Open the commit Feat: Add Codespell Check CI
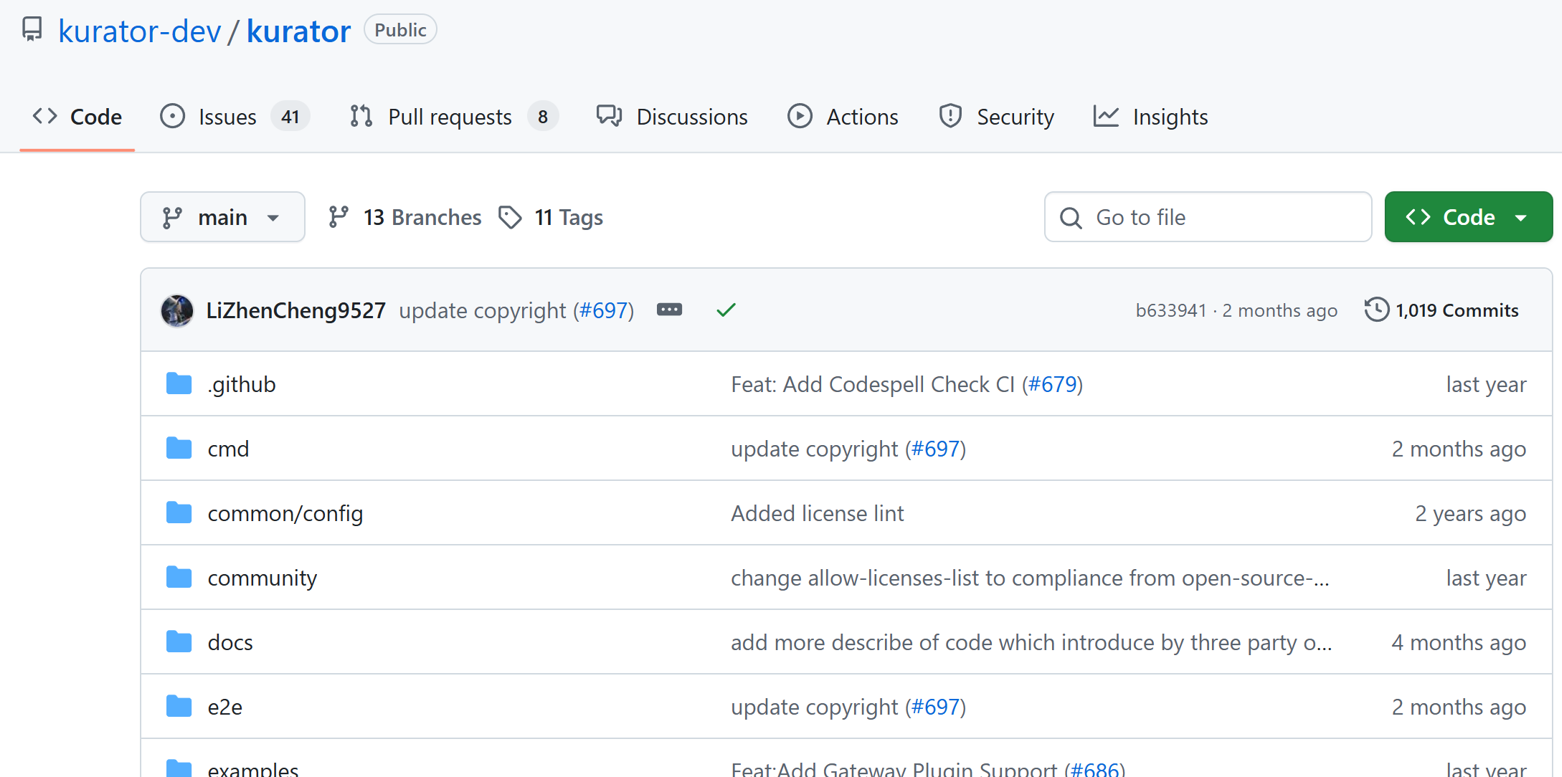 (x=873, y=384)
